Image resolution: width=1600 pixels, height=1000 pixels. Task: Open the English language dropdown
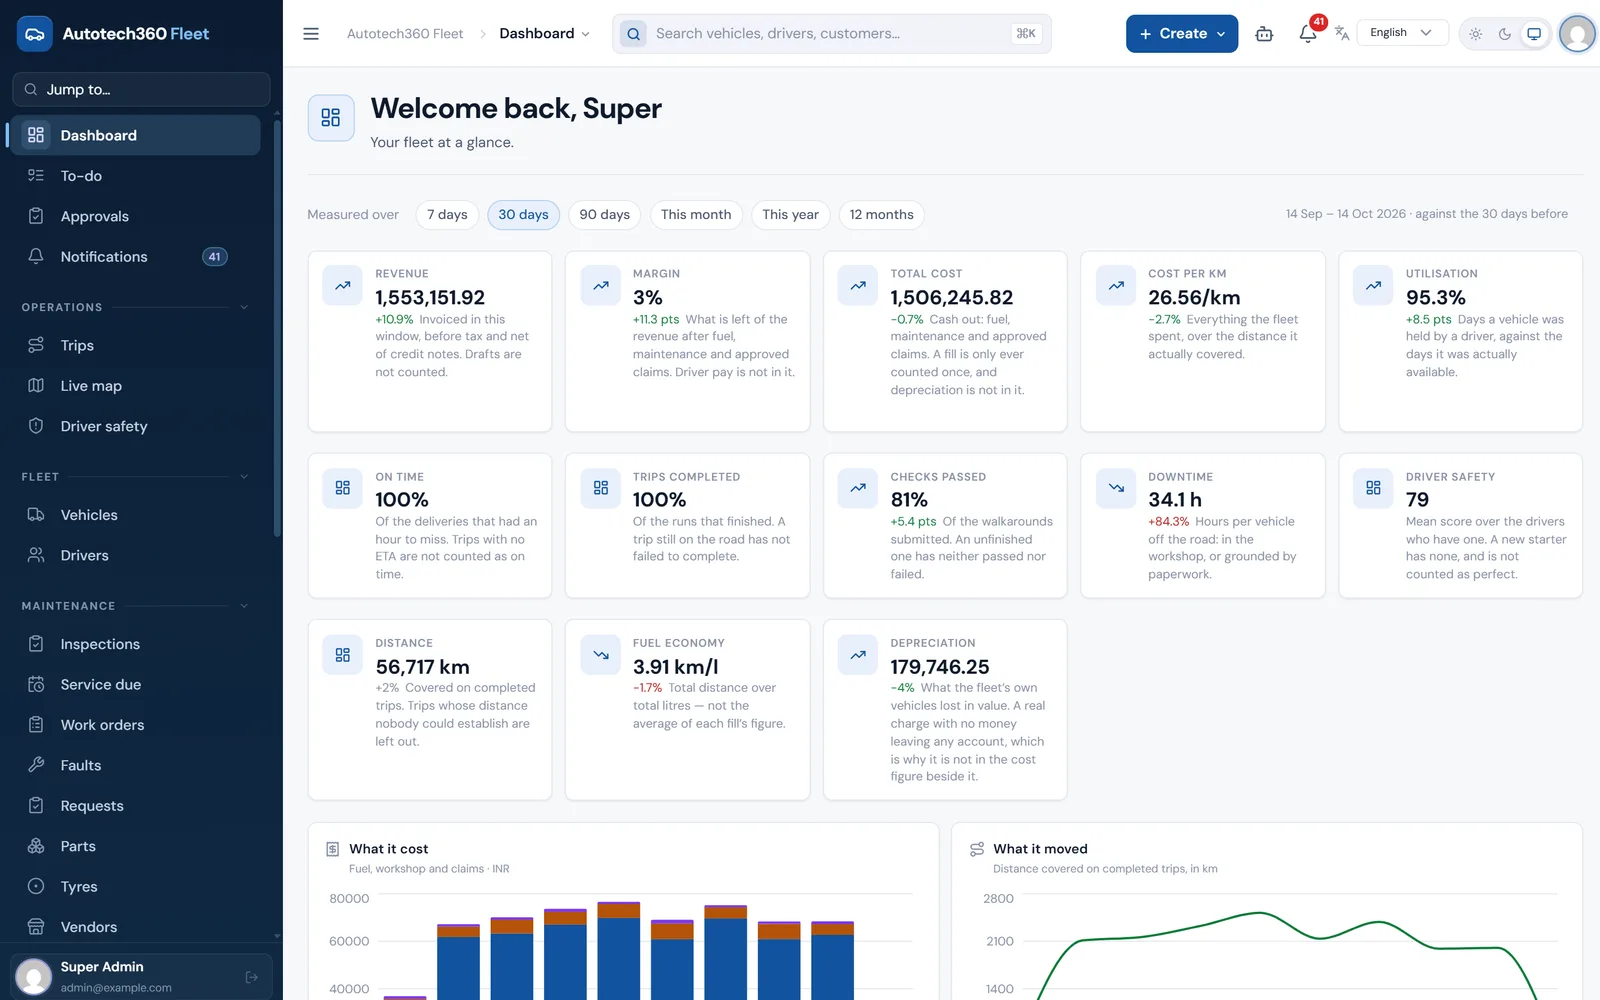coord(1402,33)
